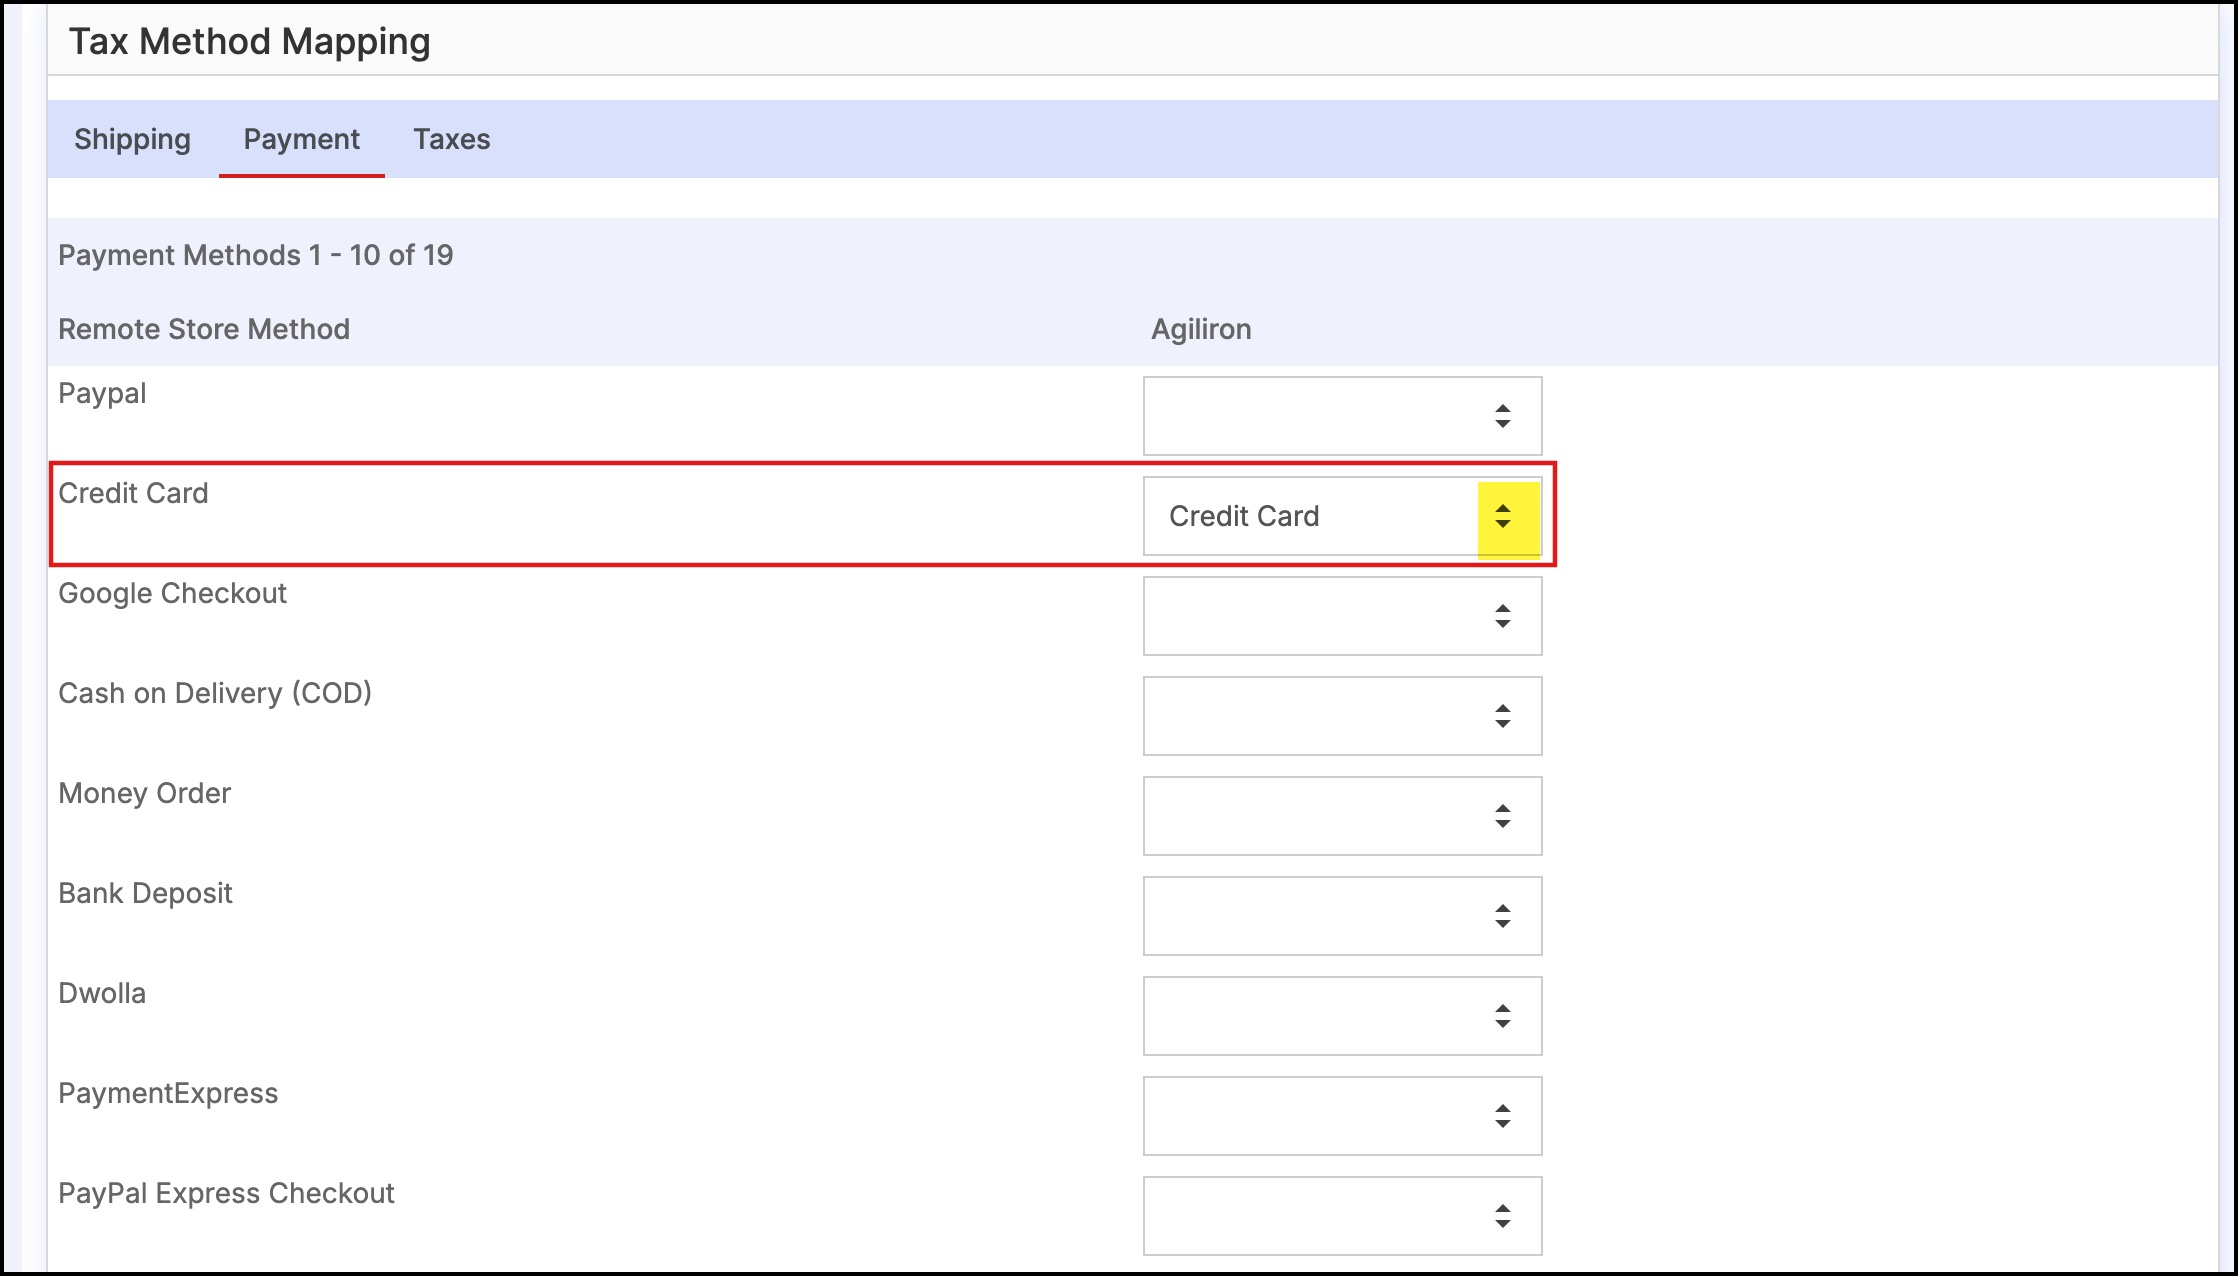Click the Cash on Delivery (COD) label
The image size is (2238, 1276).
click(215, 693)
